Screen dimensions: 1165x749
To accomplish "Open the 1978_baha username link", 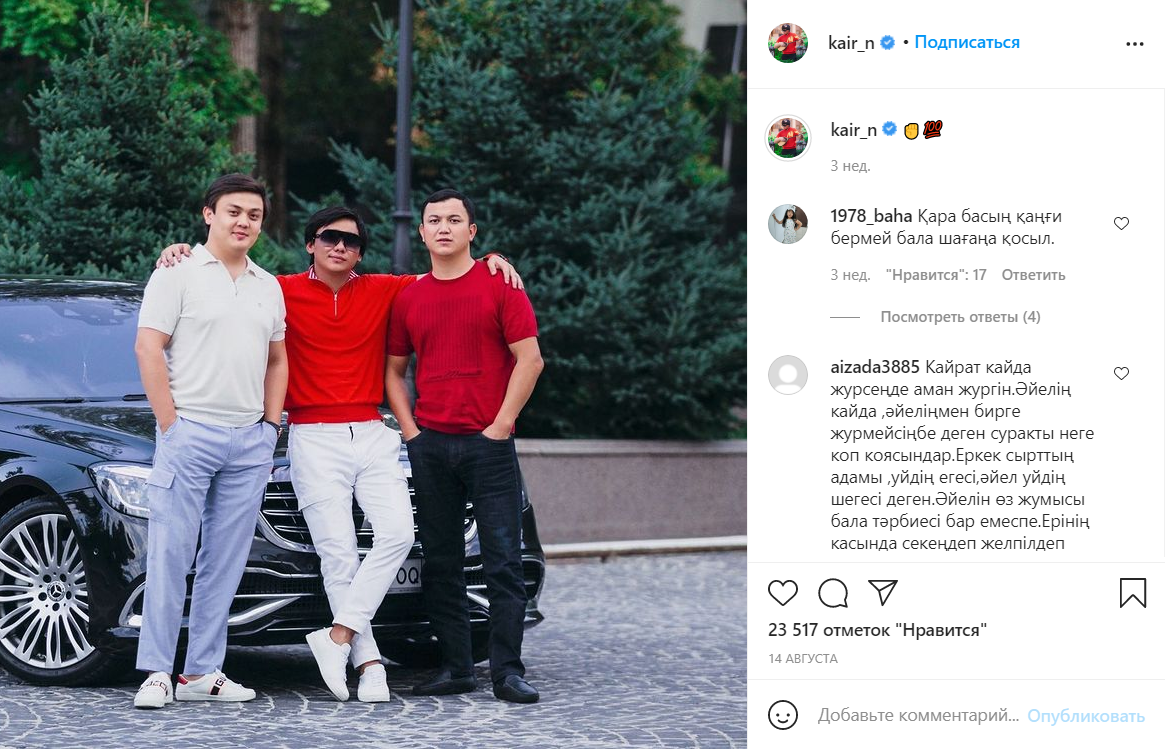I will (871, 216).
